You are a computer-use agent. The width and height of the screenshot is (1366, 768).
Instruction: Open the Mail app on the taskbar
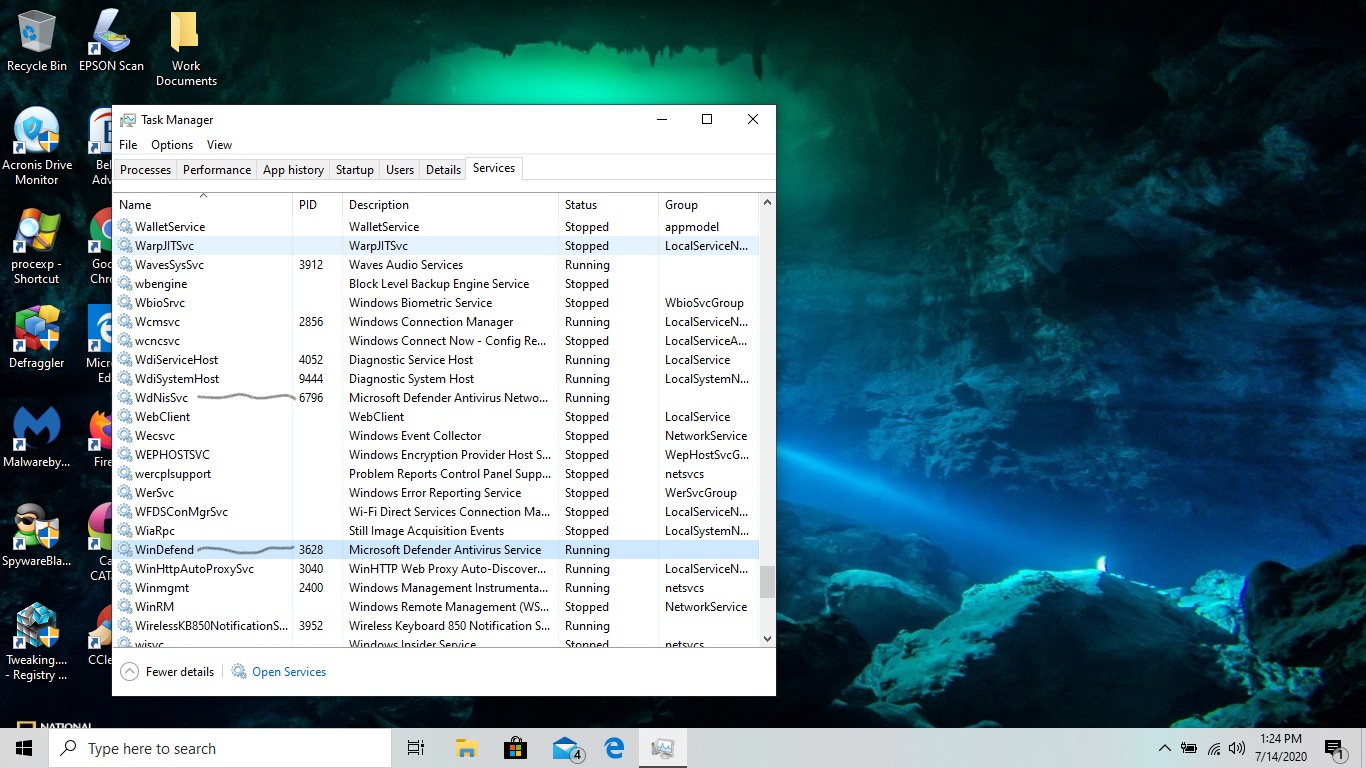click(566, 748)
